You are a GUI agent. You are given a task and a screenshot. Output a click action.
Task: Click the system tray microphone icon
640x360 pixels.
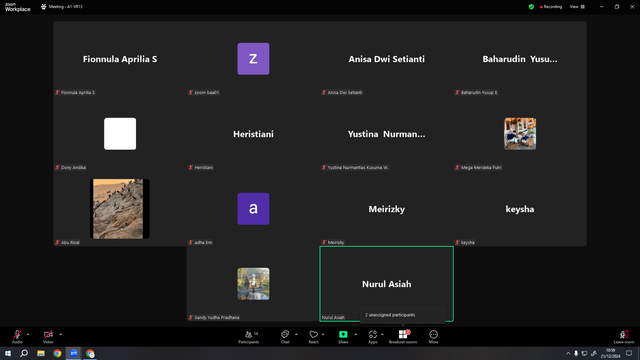click(576, 353)
